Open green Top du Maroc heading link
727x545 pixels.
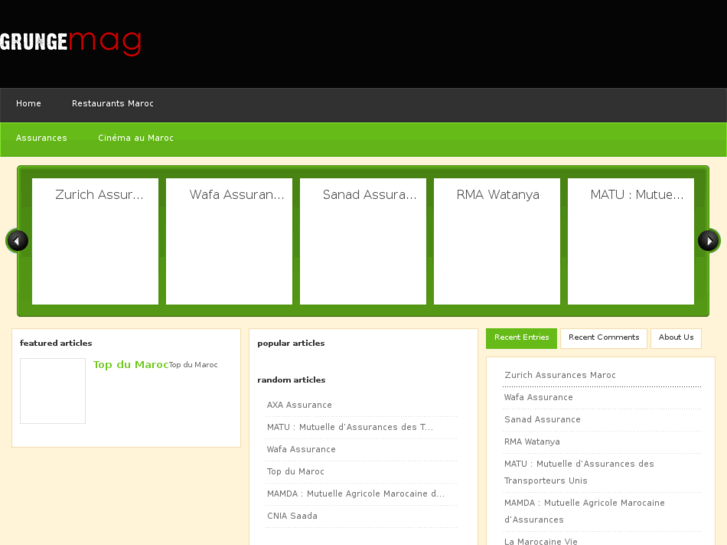(x=131, y=365)
